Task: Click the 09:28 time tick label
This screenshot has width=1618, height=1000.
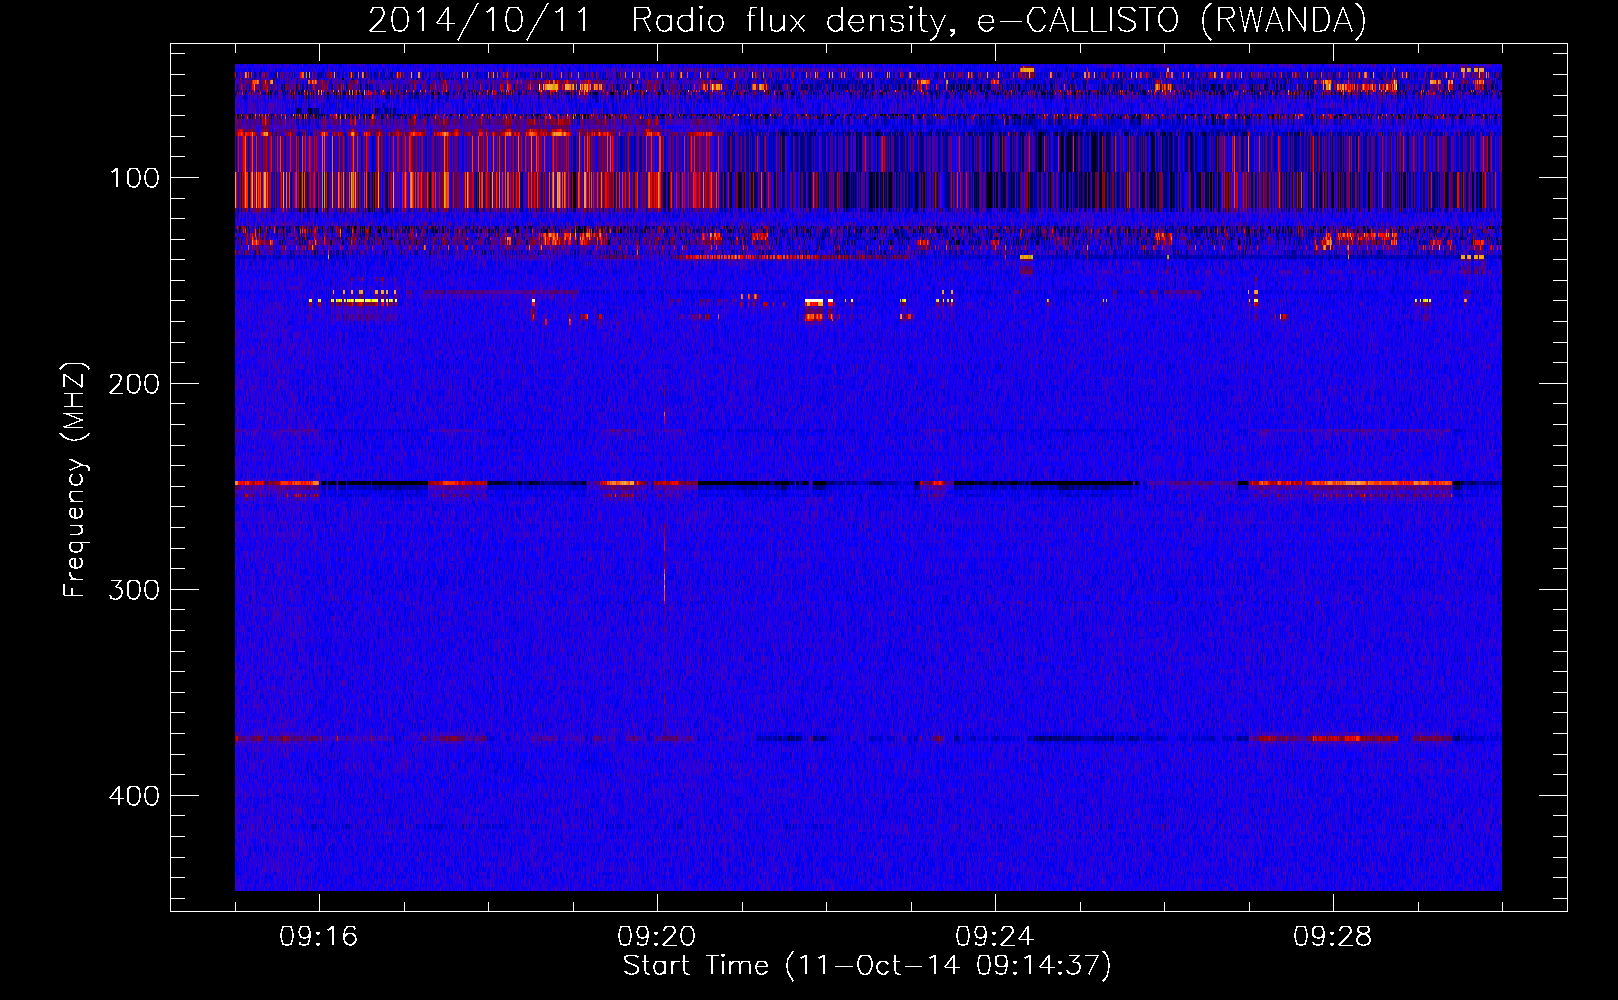Action: pos(1332,936)
